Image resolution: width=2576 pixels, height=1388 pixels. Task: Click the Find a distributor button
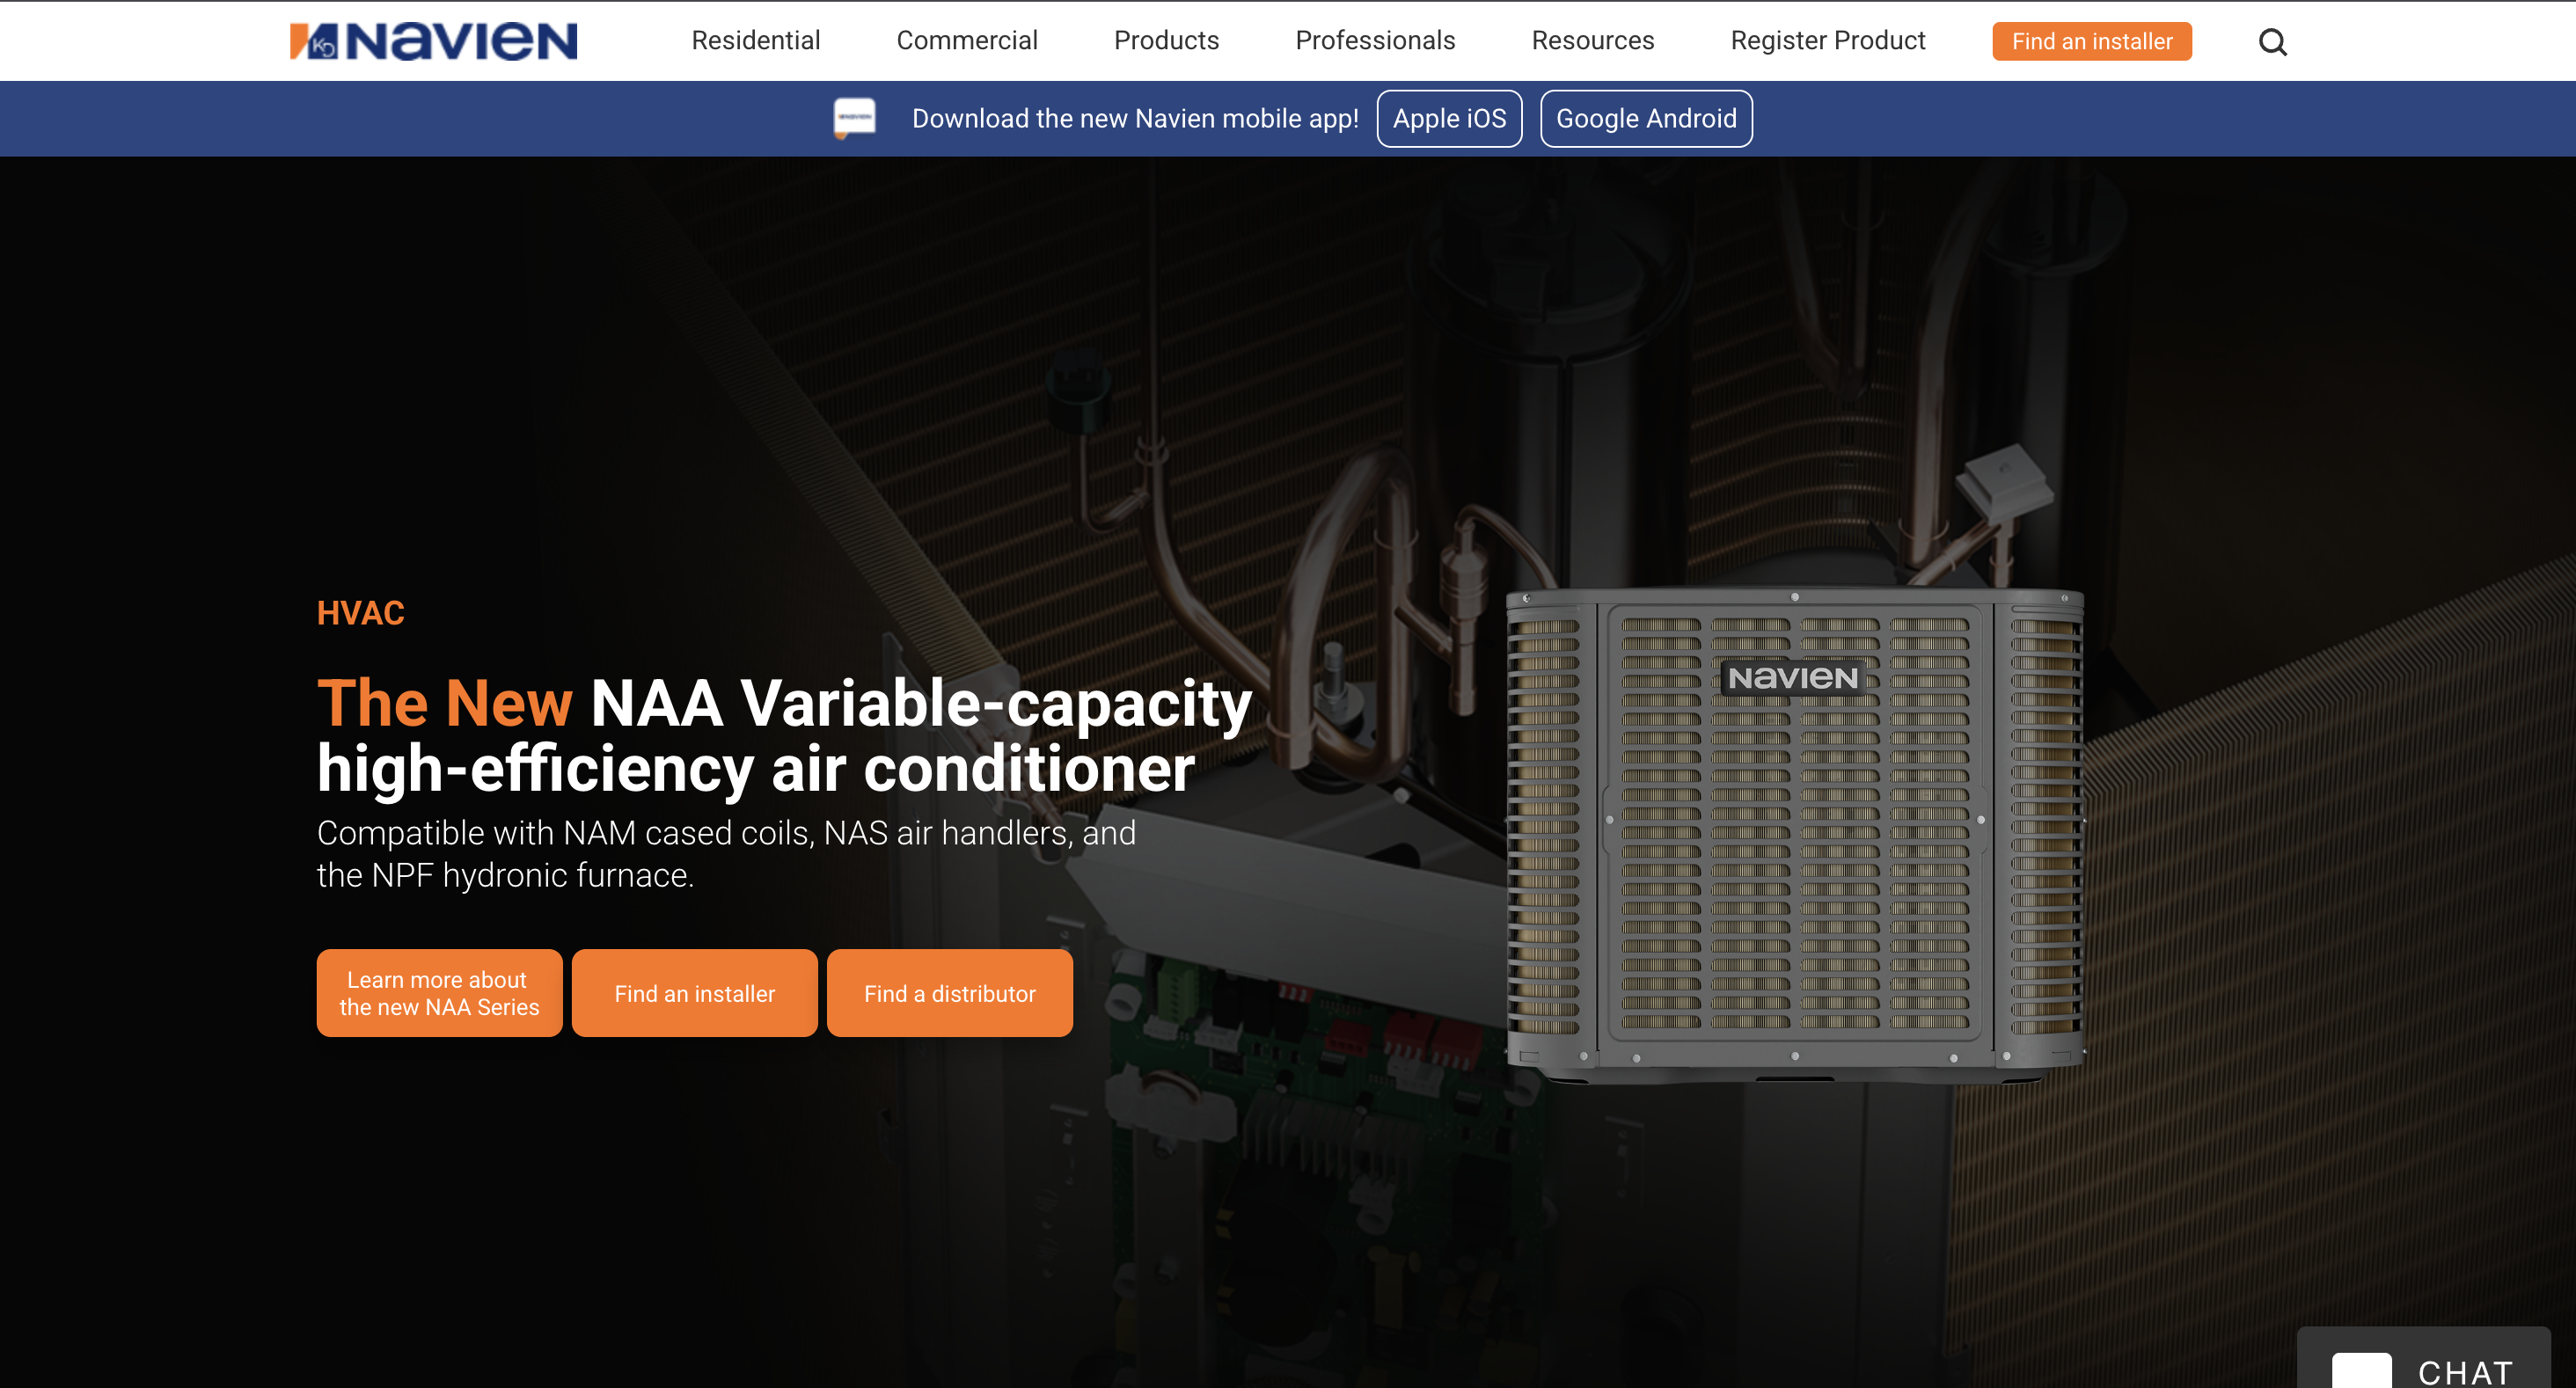(x=949, y=992)
